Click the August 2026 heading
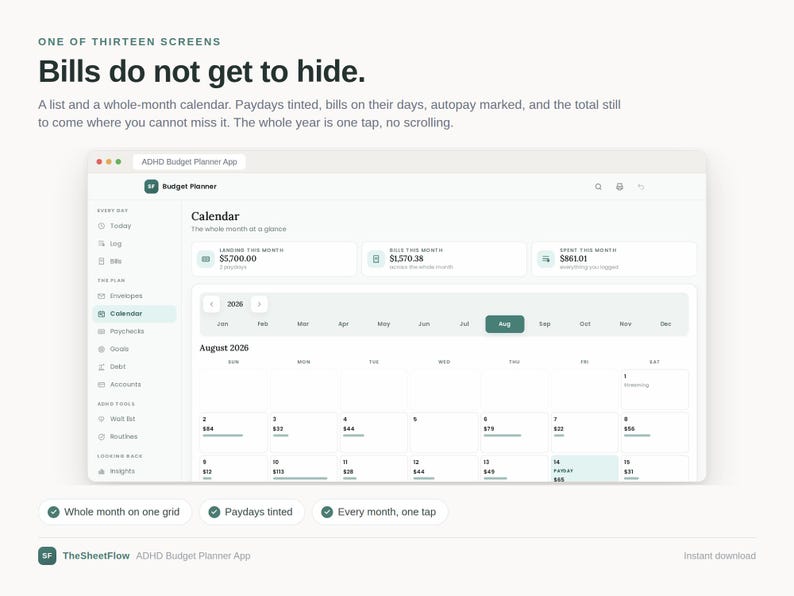 tap(224, 348)
